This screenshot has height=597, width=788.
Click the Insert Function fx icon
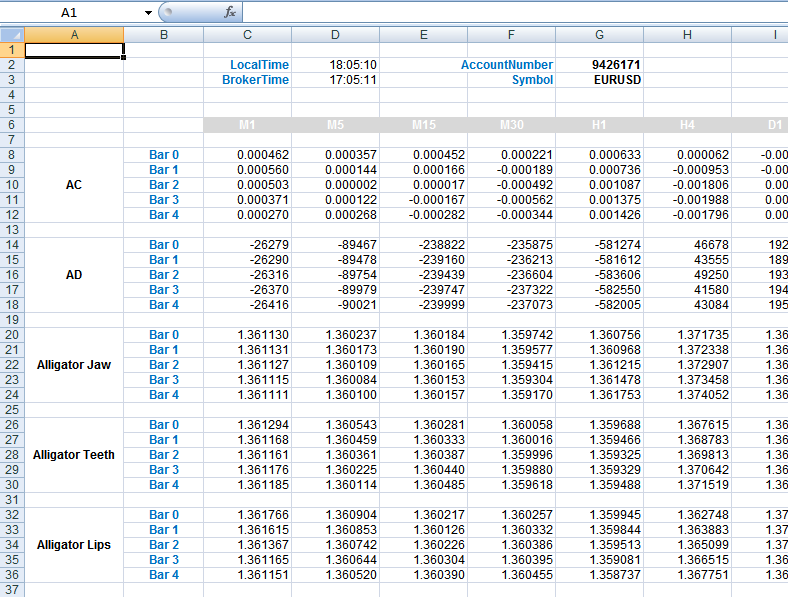230,12
